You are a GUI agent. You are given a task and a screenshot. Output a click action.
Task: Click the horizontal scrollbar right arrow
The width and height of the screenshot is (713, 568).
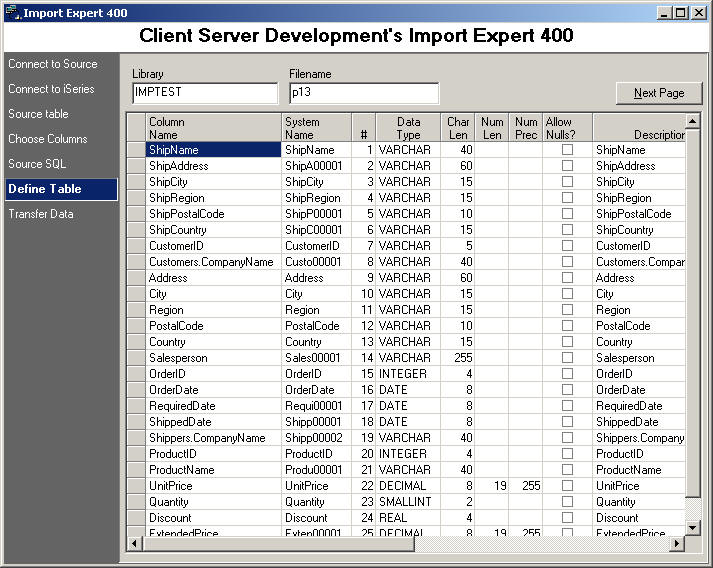click(678, 543)
